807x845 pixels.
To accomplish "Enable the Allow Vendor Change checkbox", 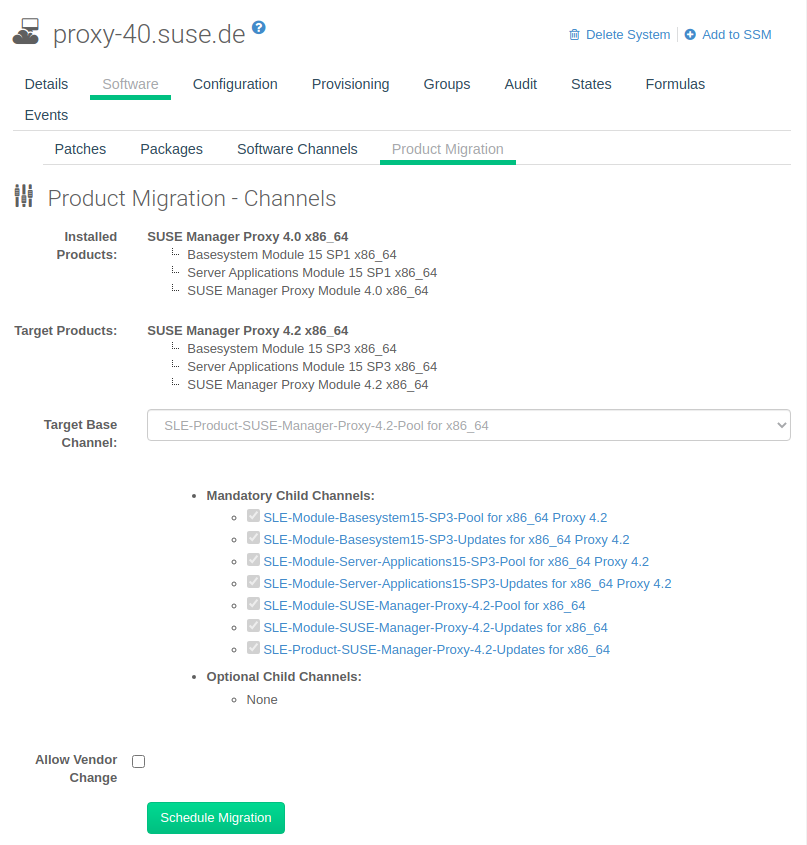I will click(138, 761).
